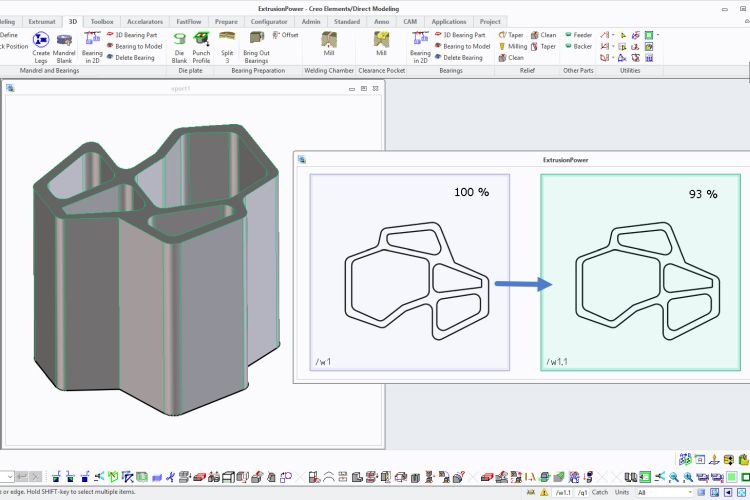Select the /w1.1 93 % profile thumbnail
Image resolution: width=750 pixels, height=500 pixels.
coord(640,272)
